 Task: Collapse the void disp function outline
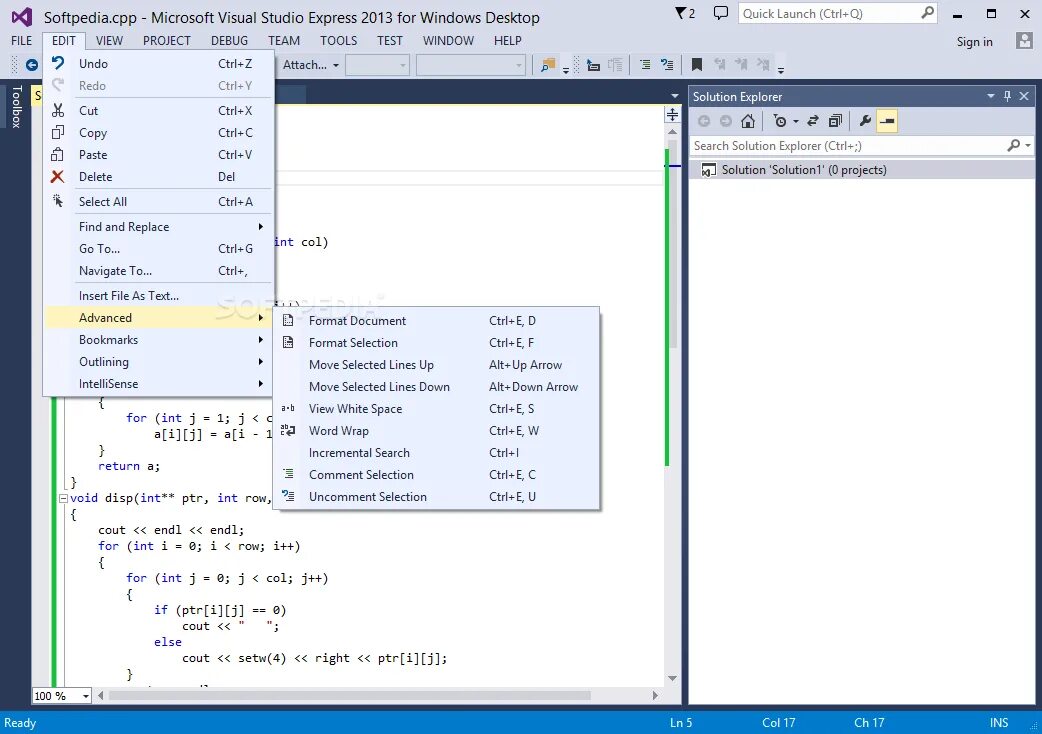click(x=63, y=498)
